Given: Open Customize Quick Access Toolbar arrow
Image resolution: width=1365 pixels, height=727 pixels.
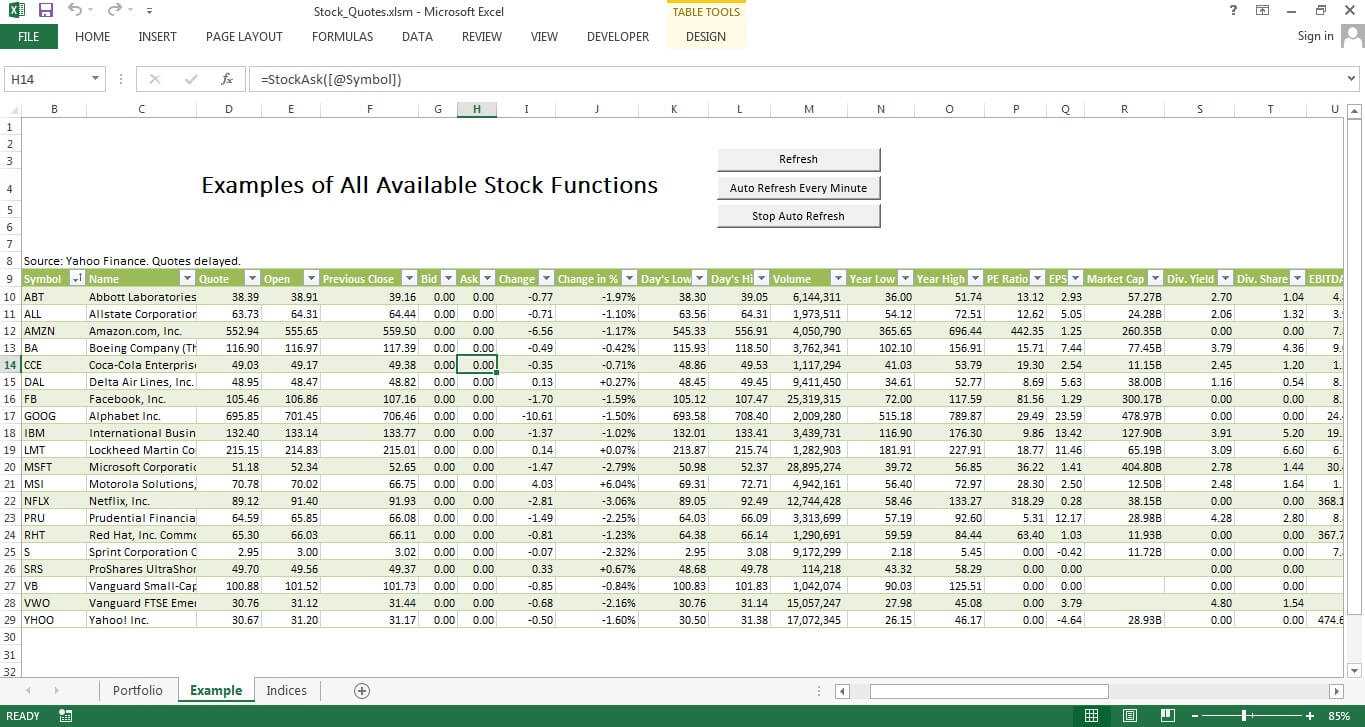Looking at the screenshot, I should 149,12.
